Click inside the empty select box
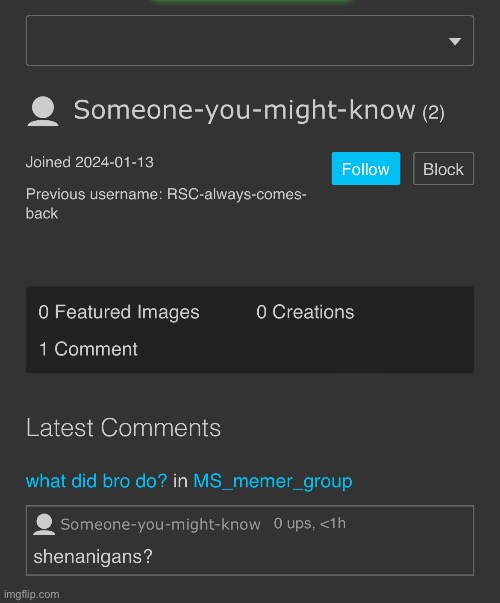Image resolution: width=500 pixels, height=603 pixels. point(250,40)
